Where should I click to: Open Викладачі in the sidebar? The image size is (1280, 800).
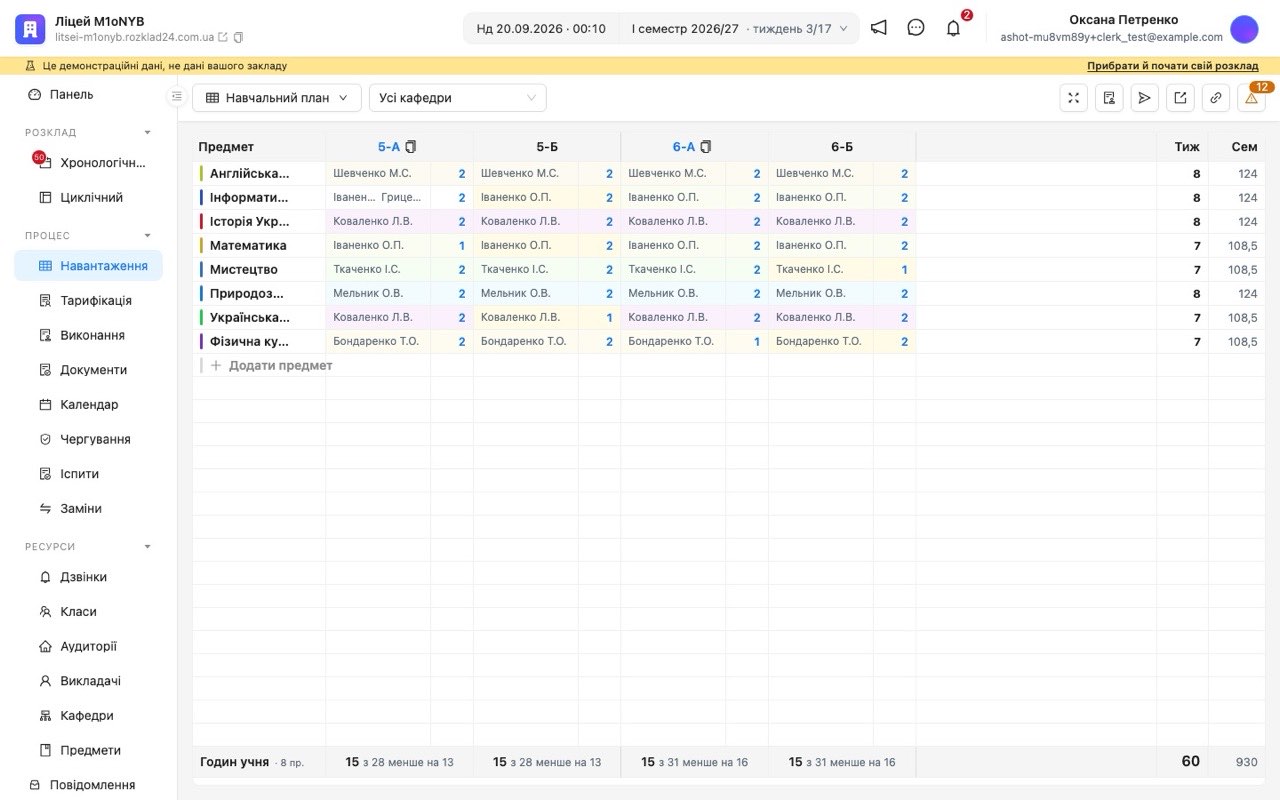[x=88, y=681]
